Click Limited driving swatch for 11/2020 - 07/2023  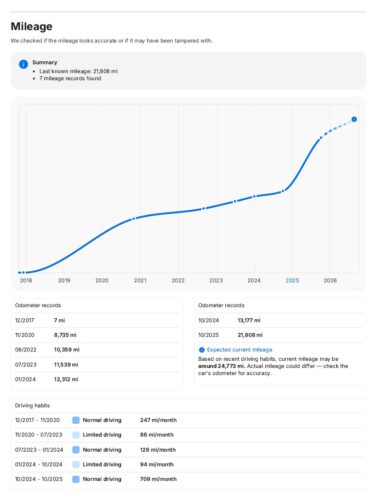(76, 435)
